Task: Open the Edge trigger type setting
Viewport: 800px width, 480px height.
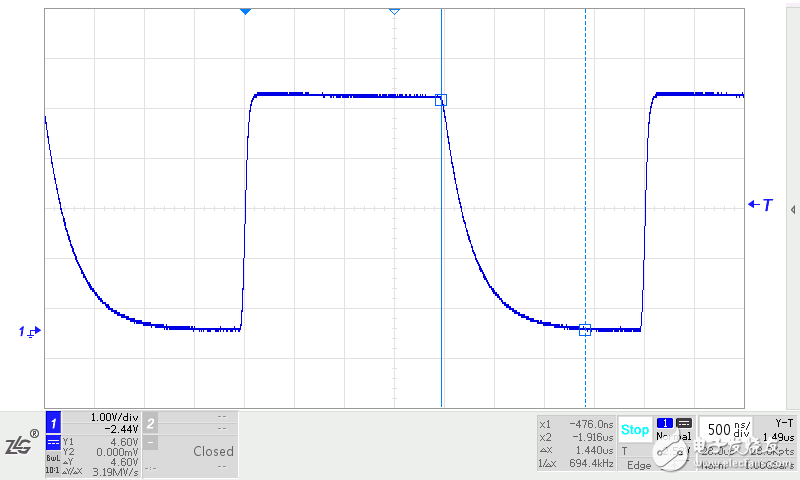Action: click(x=638, y=465)
